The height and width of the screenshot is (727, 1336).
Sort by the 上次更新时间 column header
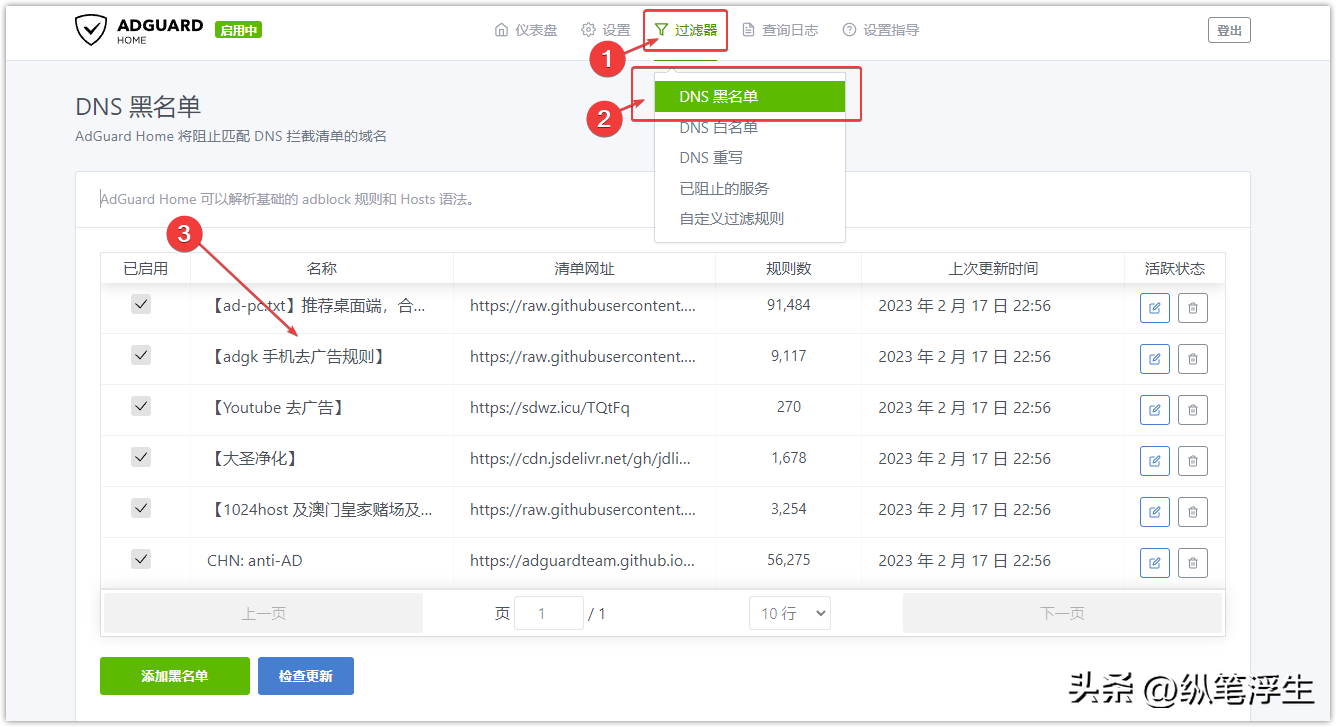(x=993, y=268)
